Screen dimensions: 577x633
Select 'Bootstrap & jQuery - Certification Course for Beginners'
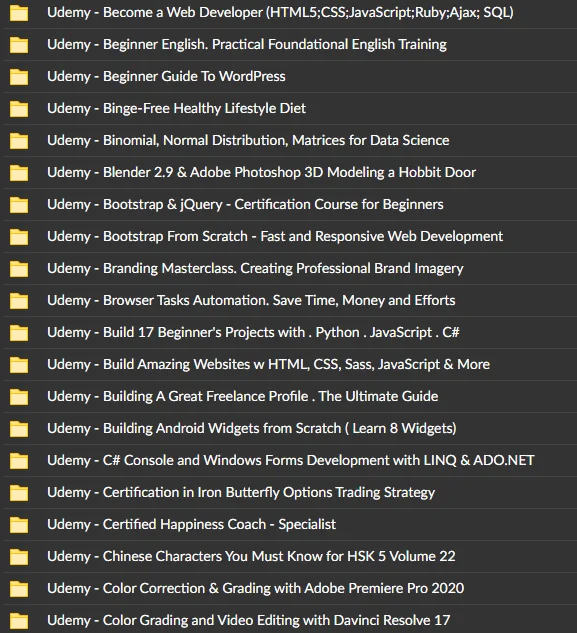tap(273, 204)
